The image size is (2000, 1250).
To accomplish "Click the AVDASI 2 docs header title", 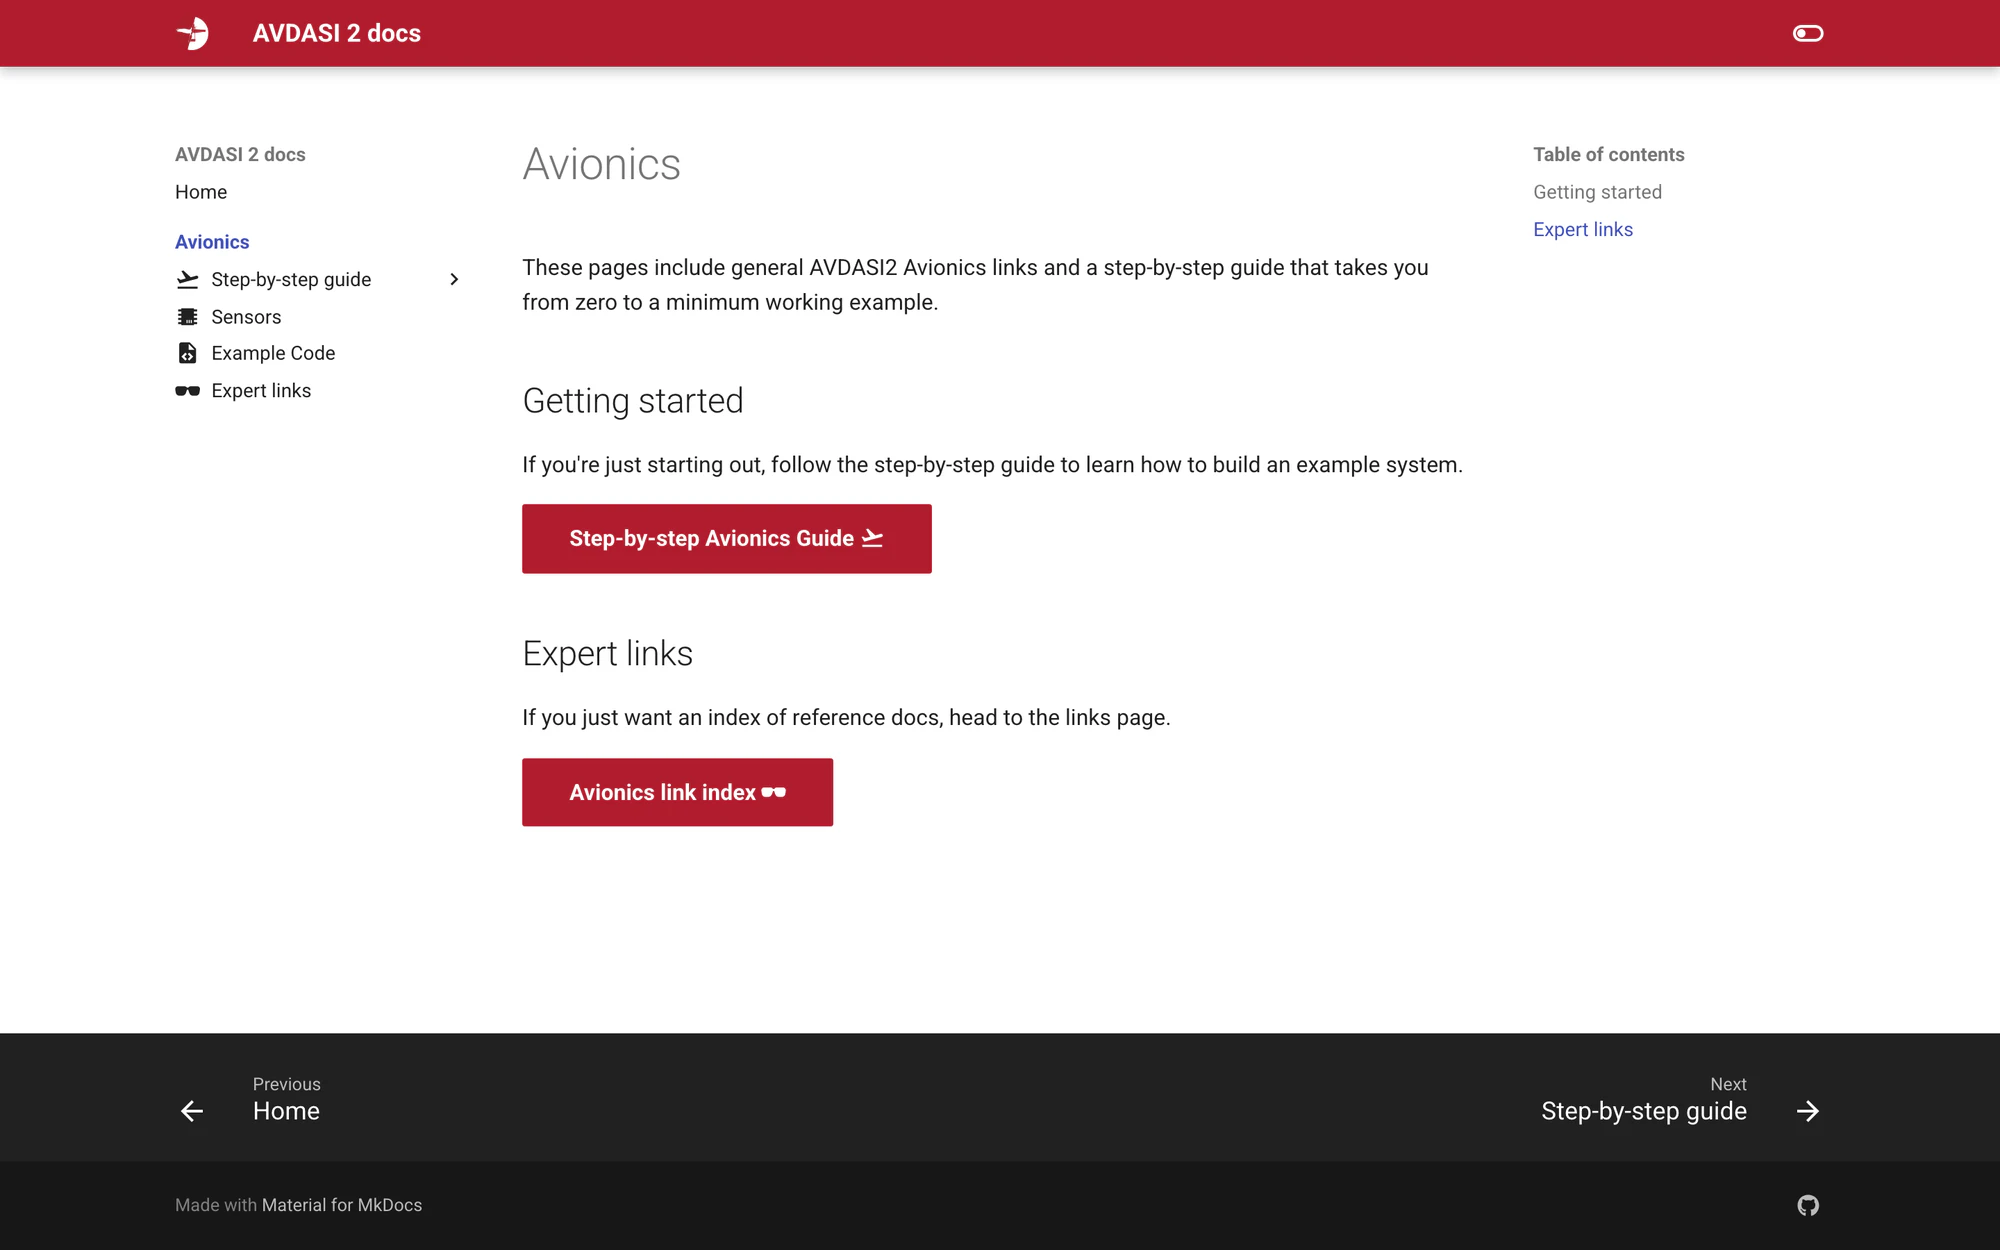I will [x=337, y=33].
